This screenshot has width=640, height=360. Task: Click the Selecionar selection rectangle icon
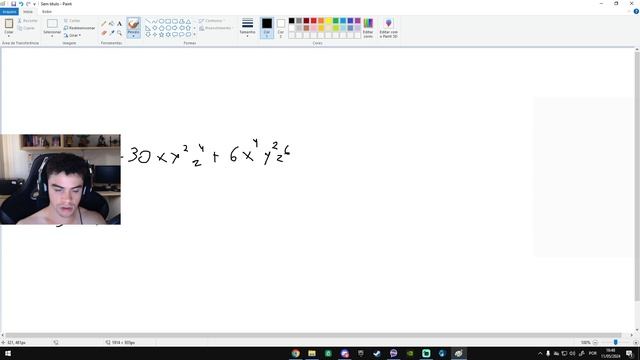pos(52,24)
